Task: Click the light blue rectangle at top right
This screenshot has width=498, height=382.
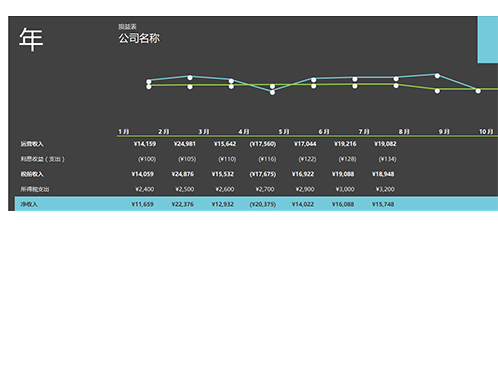Action: 488,39
